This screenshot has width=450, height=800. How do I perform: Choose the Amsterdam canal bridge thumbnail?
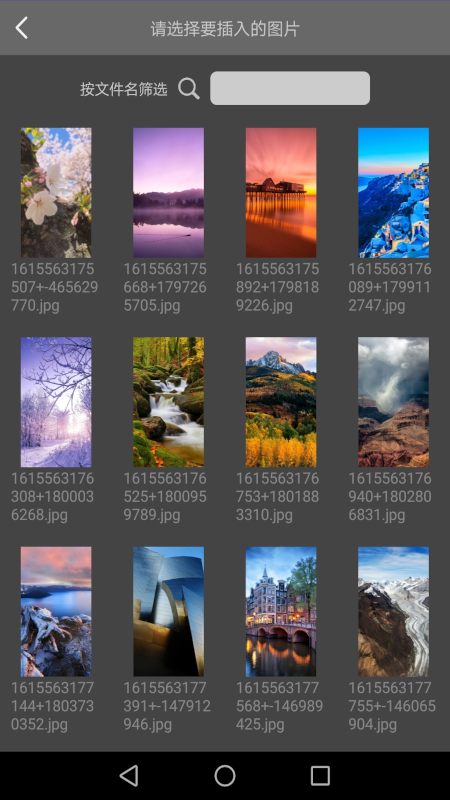281,612
